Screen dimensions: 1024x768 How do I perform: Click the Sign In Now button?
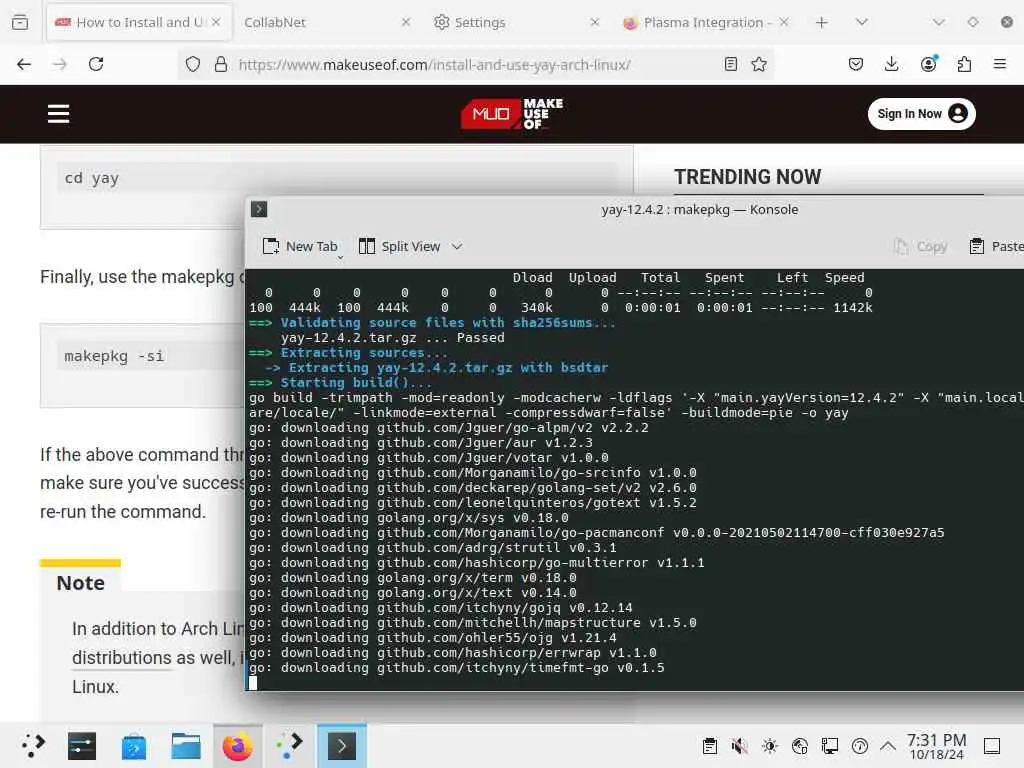(921, 114)
